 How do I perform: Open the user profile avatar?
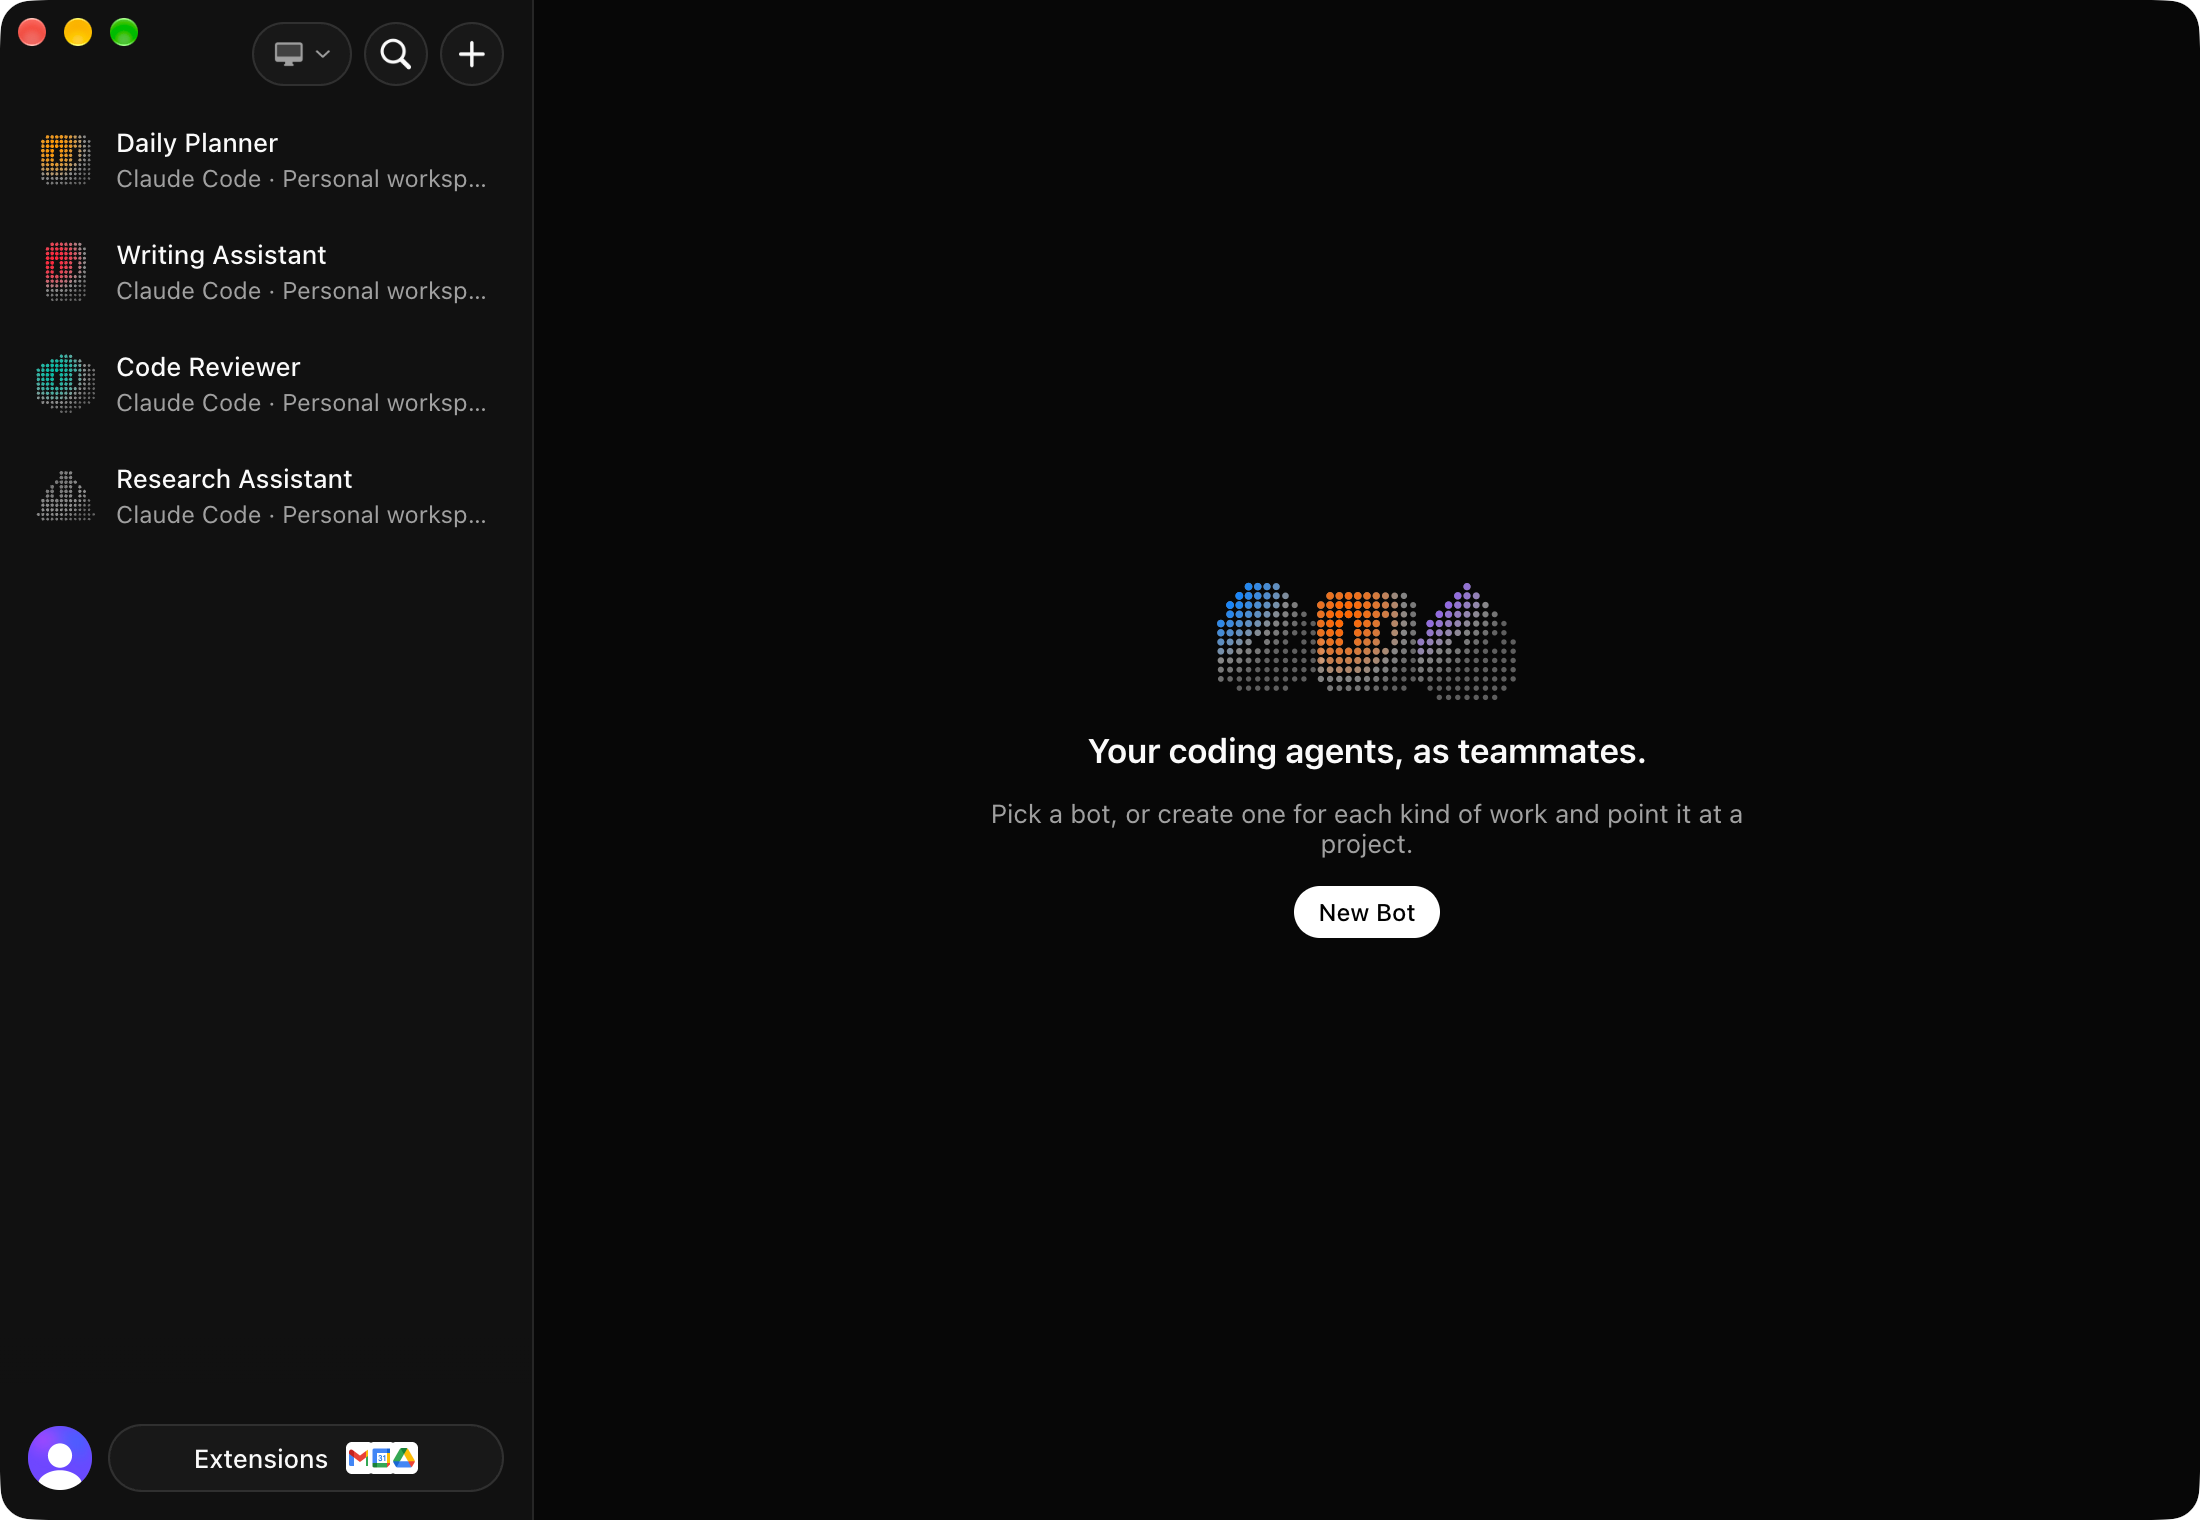coord(60,1458)
